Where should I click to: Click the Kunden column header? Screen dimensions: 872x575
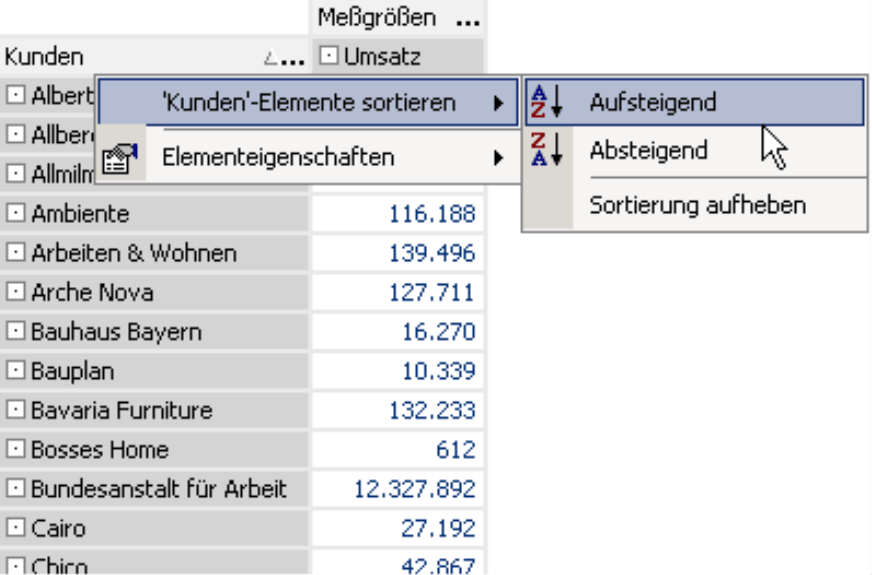click(44, 57)
